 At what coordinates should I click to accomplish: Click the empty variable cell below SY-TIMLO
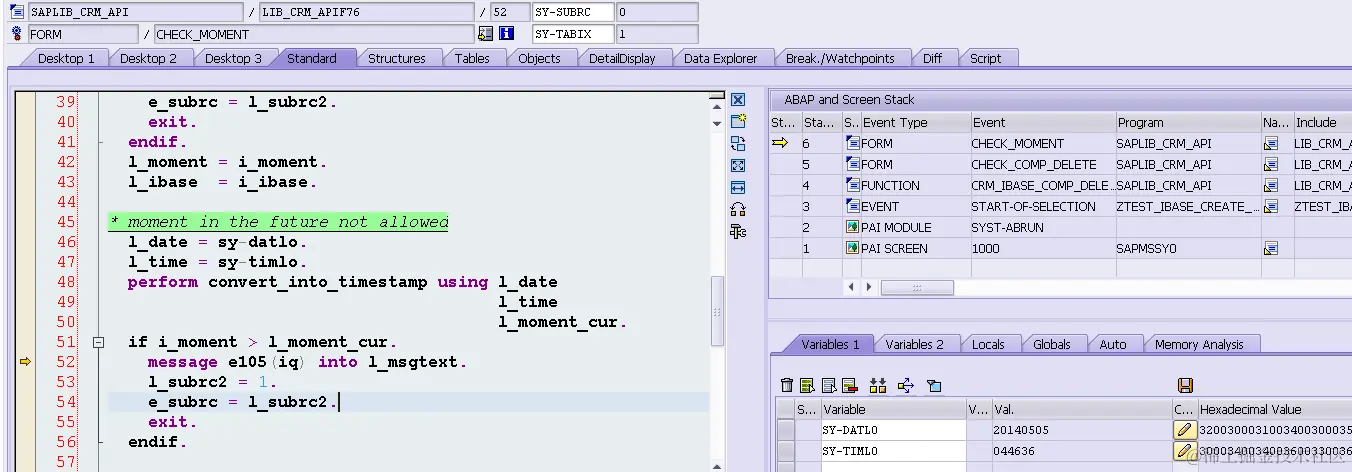pyautogui.click(x=893, y=467)
